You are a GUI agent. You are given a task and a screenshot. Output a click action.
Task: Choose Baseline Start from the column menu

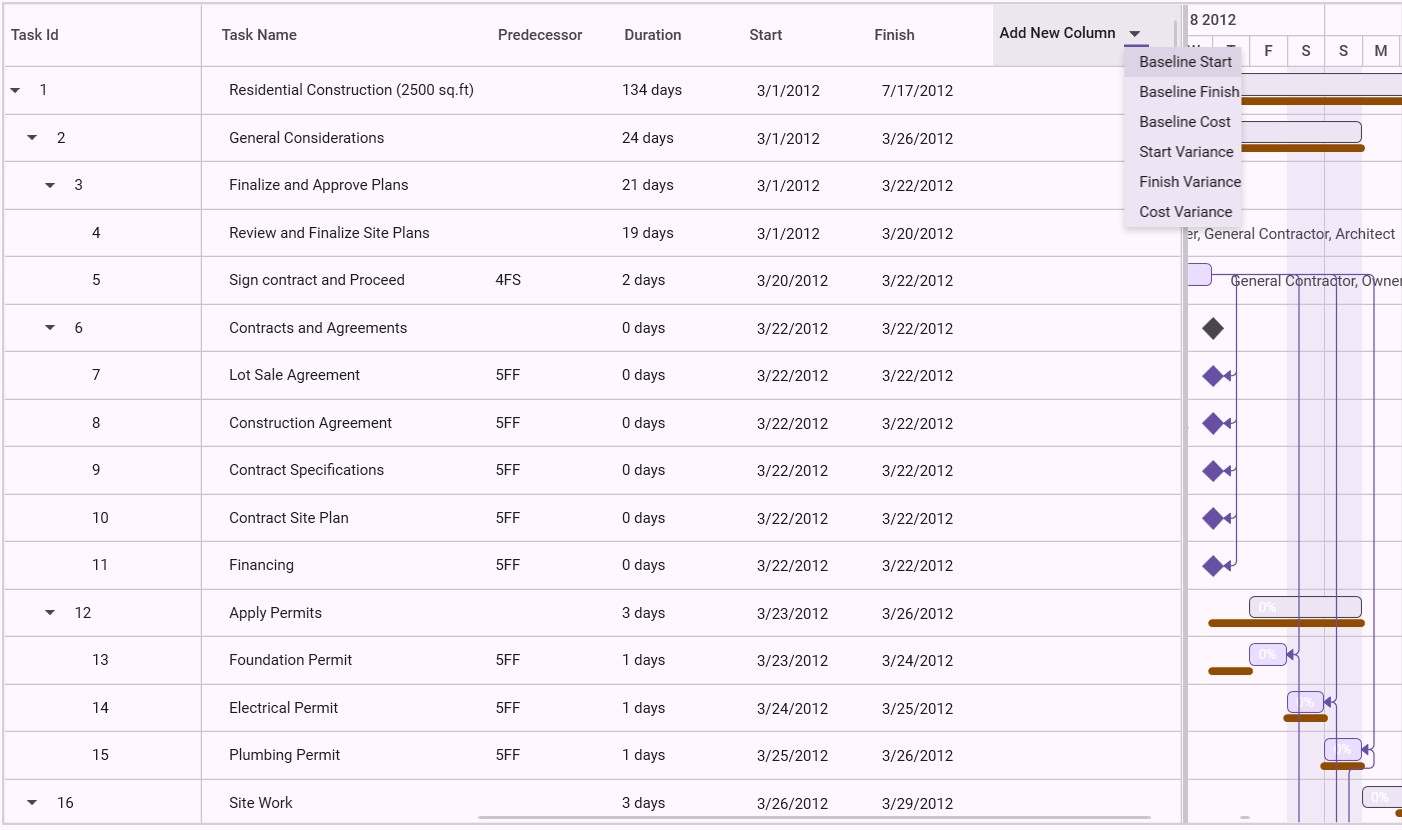pos(1184,62)
